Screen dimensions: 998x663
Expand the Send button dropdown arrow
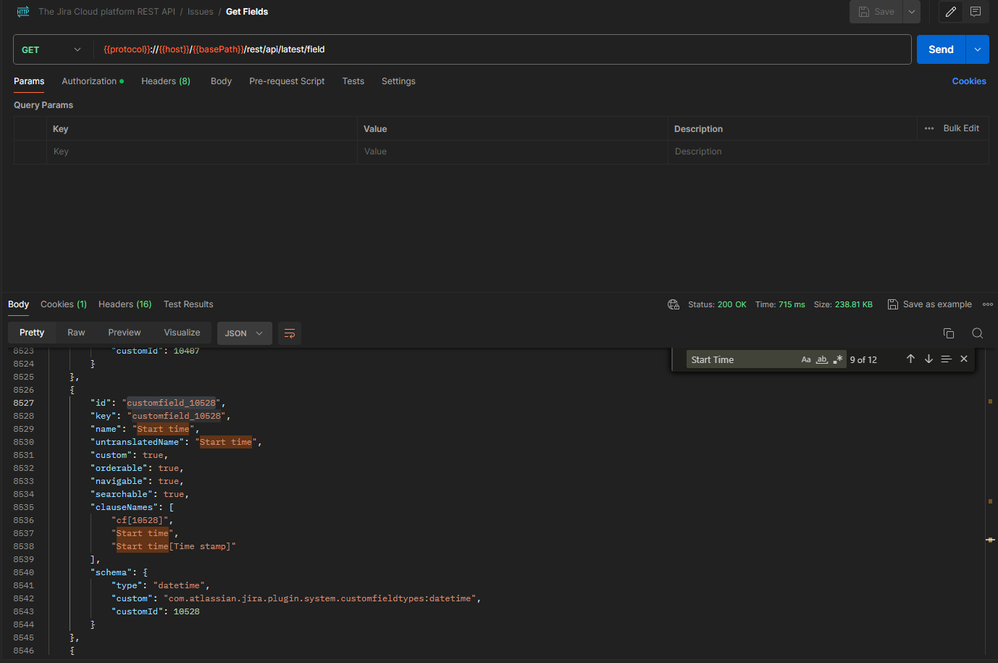(977, 50)
